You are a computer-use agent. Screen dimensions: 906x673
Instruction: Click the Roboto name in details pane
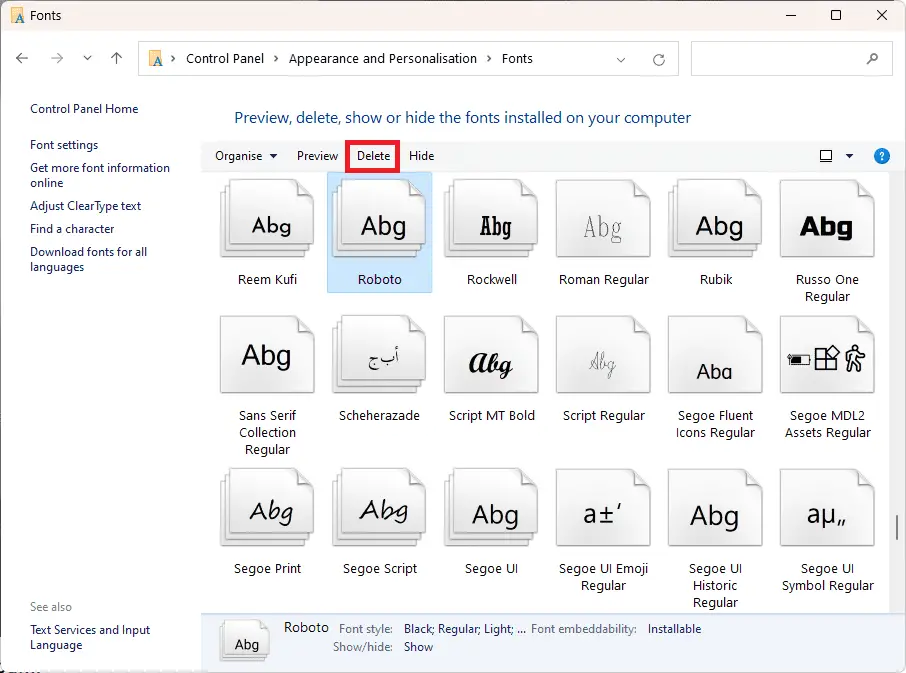(x=306, y=627)
